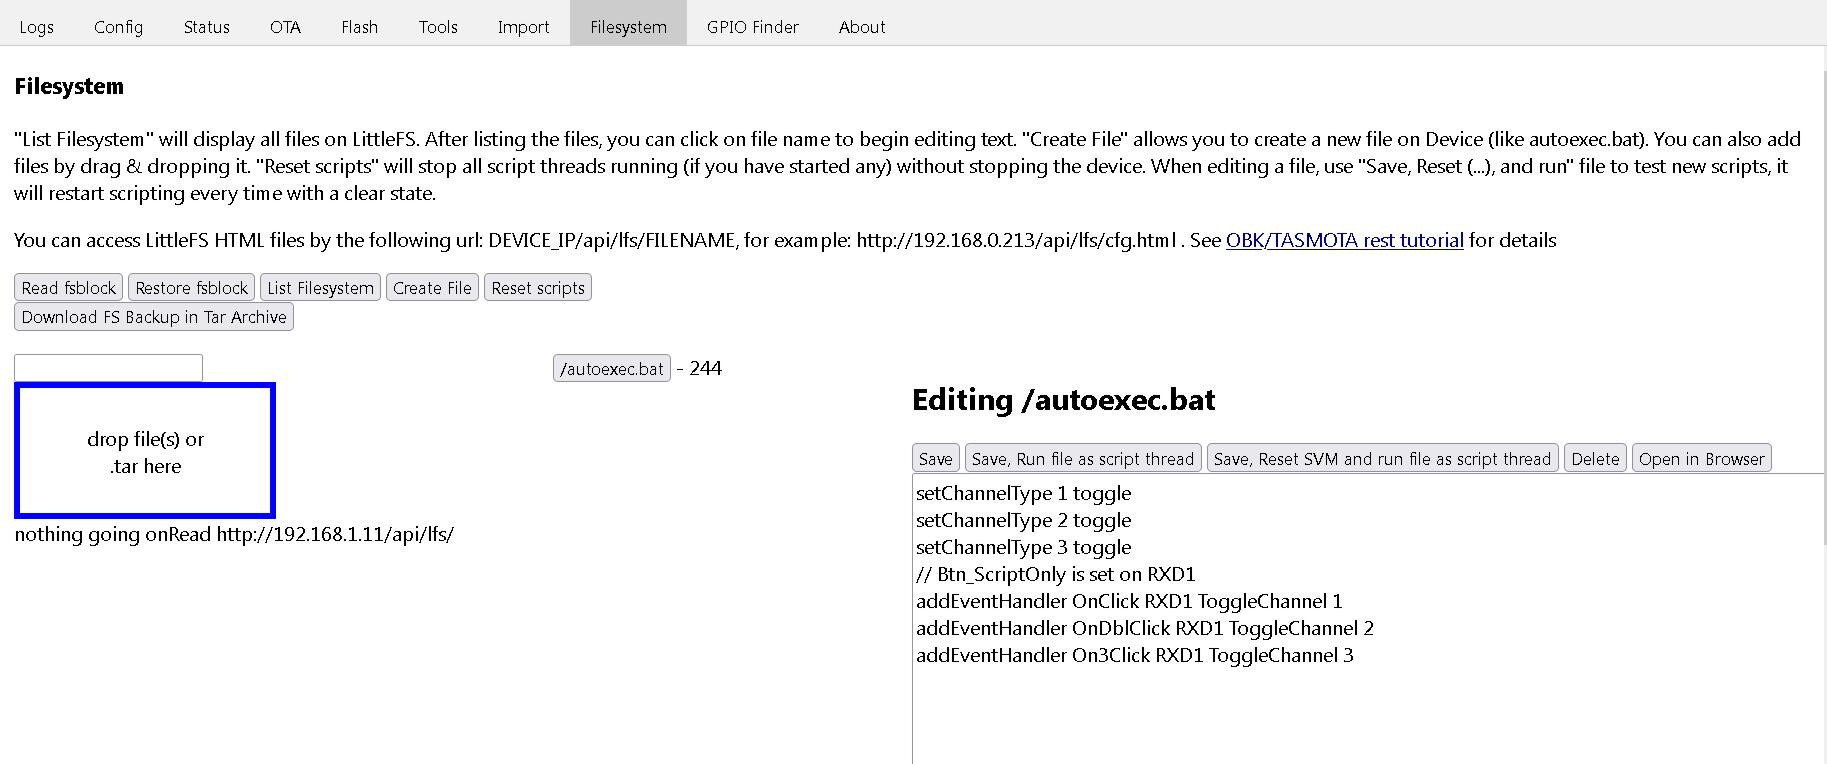Click the Open in Browser button
Image resolution: width=1827 pixels, height=764 pixels.
[1701, 459]
